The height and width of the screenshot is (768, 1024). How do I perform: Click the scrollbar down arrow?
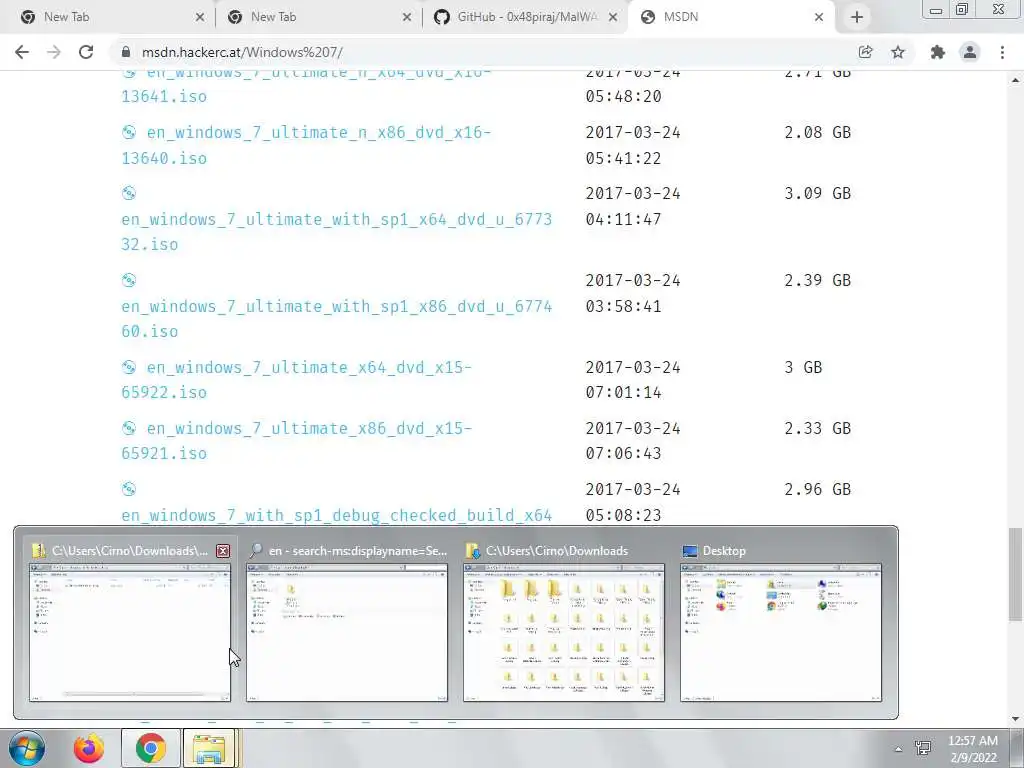pos(1015,719)
